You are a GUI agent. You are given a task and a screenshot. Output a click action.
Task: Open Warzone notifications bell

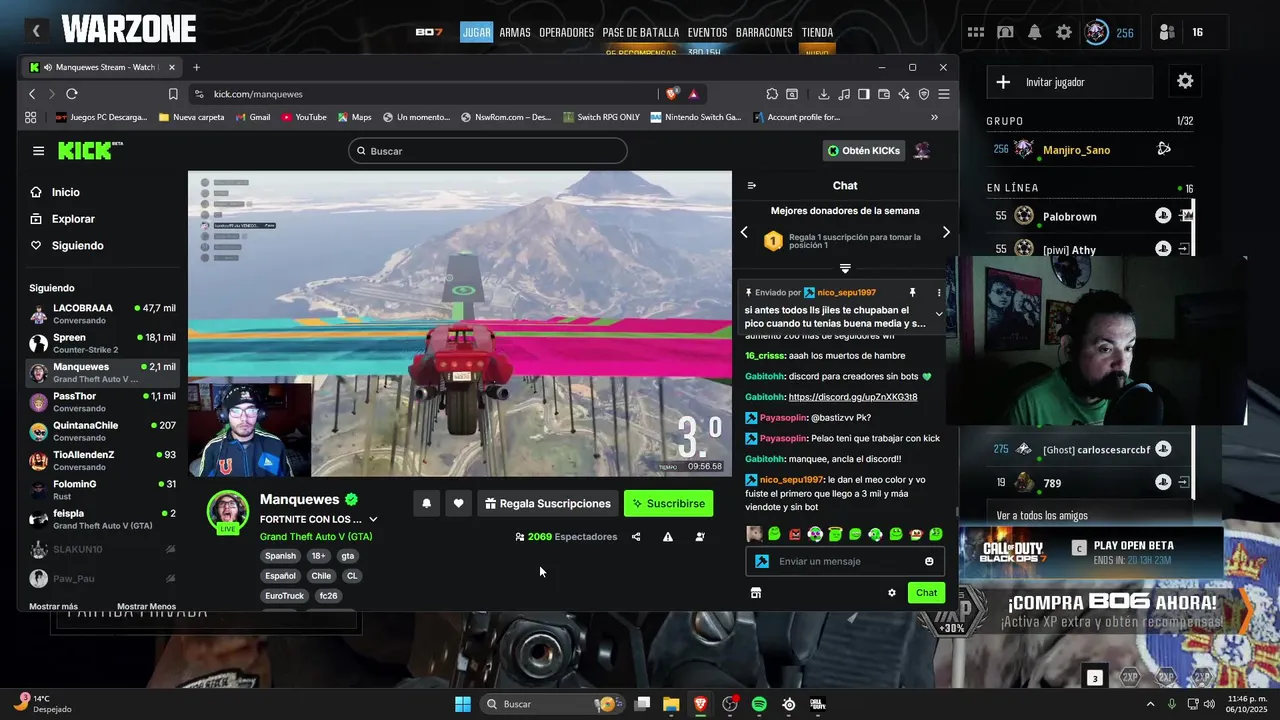[x=1035, y=32]
